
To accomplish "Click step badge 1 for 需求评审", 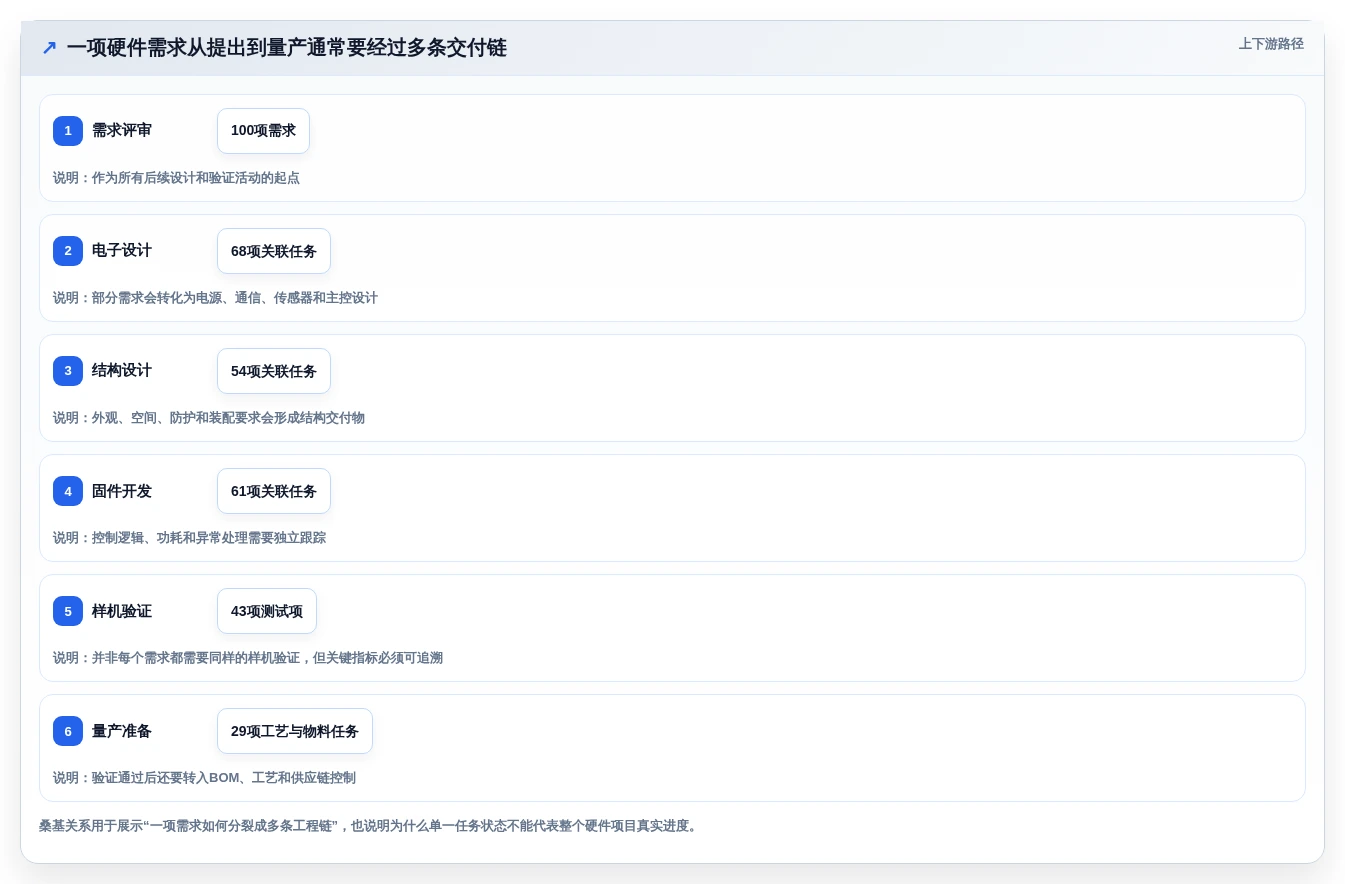I will (68, 131).
